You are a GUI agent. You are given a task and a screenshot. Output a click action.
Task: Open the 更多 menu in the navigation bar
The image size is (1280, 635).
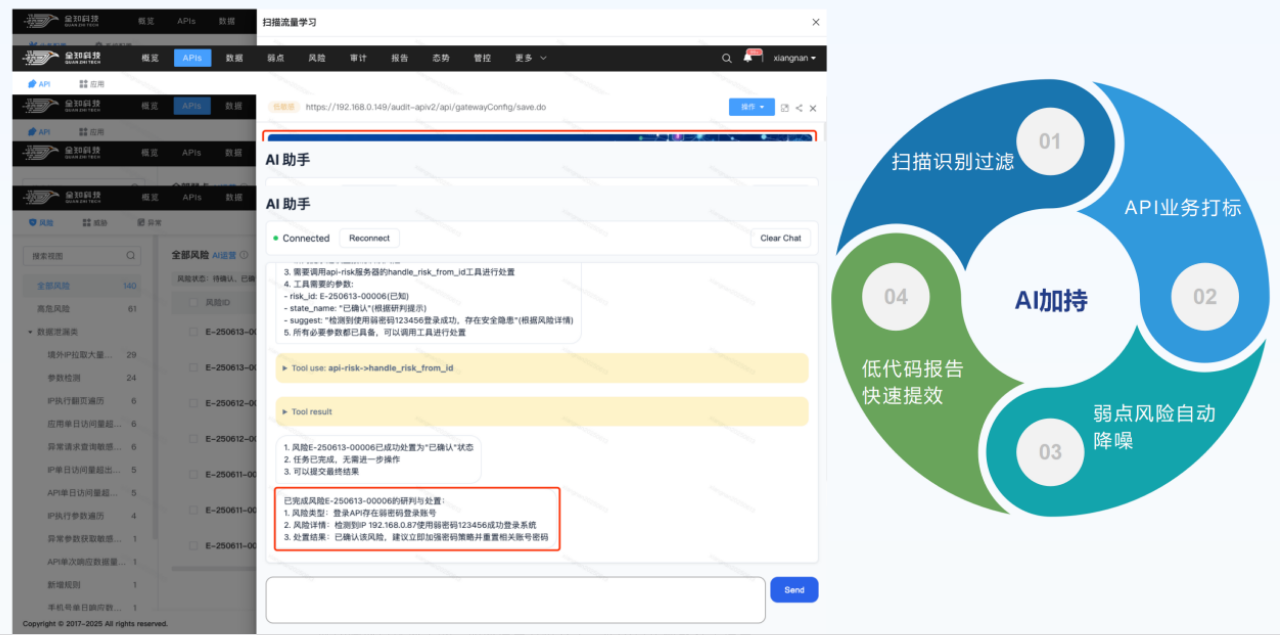coord(531,58)
